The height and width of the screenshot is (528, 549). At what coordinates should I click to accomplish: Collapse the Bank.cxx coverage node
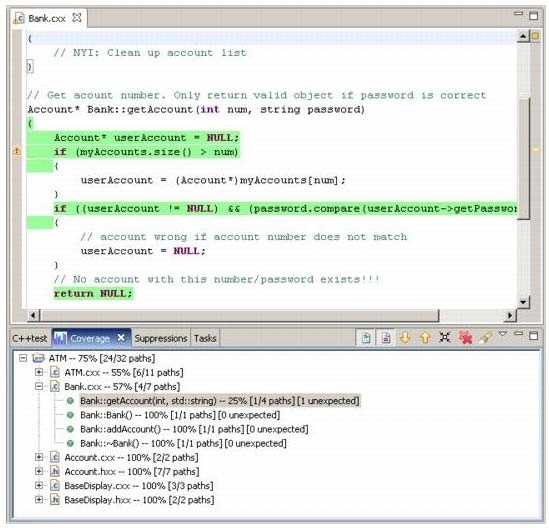point(39,387)
